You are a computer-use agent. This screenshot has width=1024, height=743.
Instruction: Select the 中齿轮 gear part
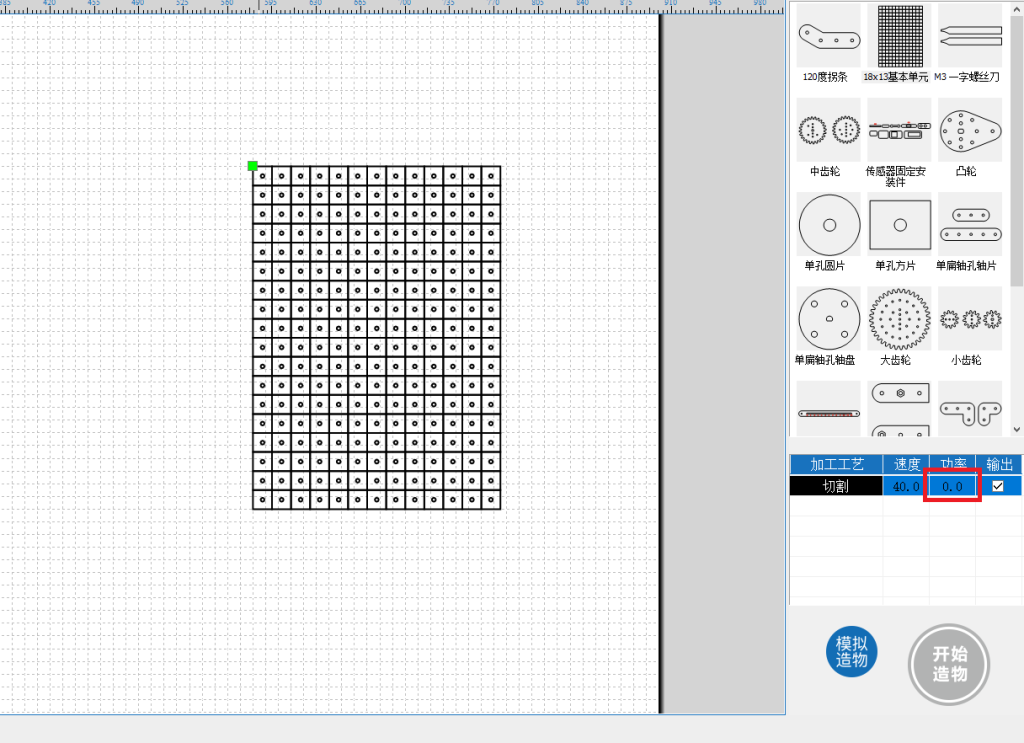828,130
